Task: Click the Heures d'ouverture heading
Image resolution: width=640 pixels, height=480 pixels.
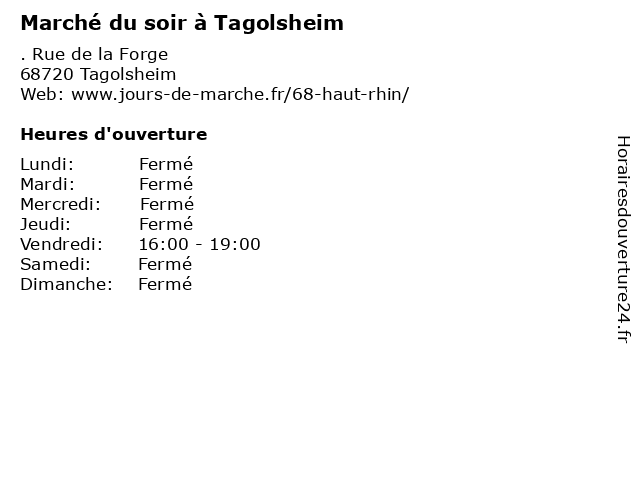Action: pos(114,134)
